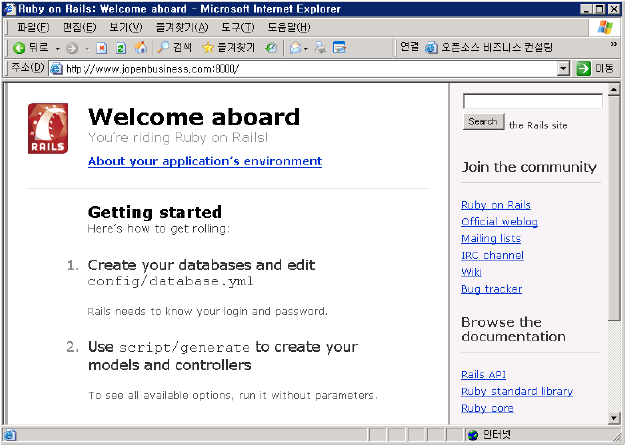Click the IE icon in title bar
Viewport: 625px width, 445px height.
point(9,9)
